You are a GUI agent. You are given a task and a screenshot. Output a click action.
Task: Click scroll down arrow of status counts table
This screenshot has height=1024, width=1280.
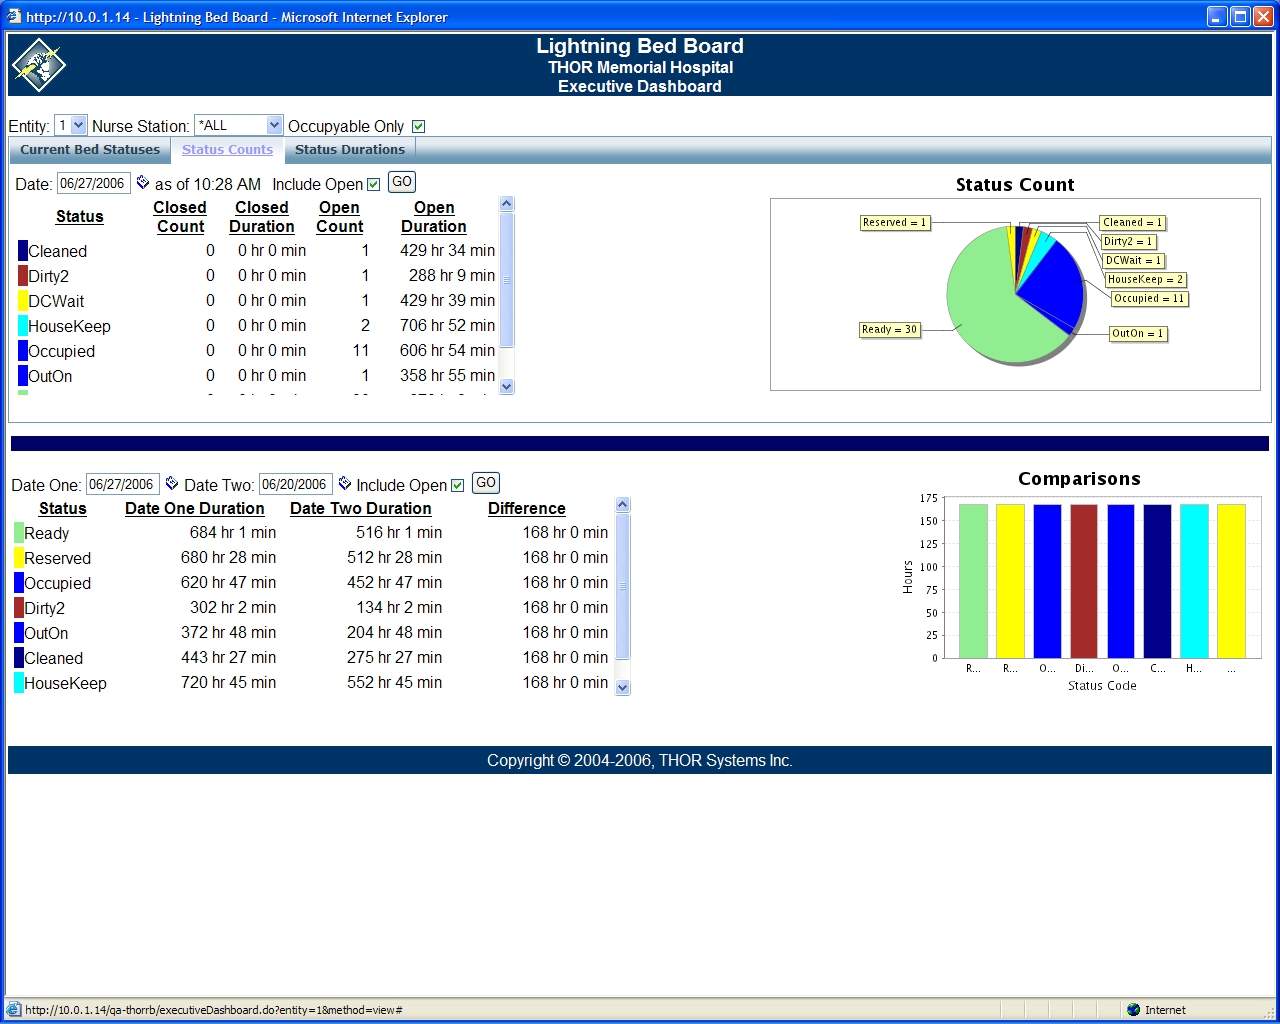(x=506, y=387)
